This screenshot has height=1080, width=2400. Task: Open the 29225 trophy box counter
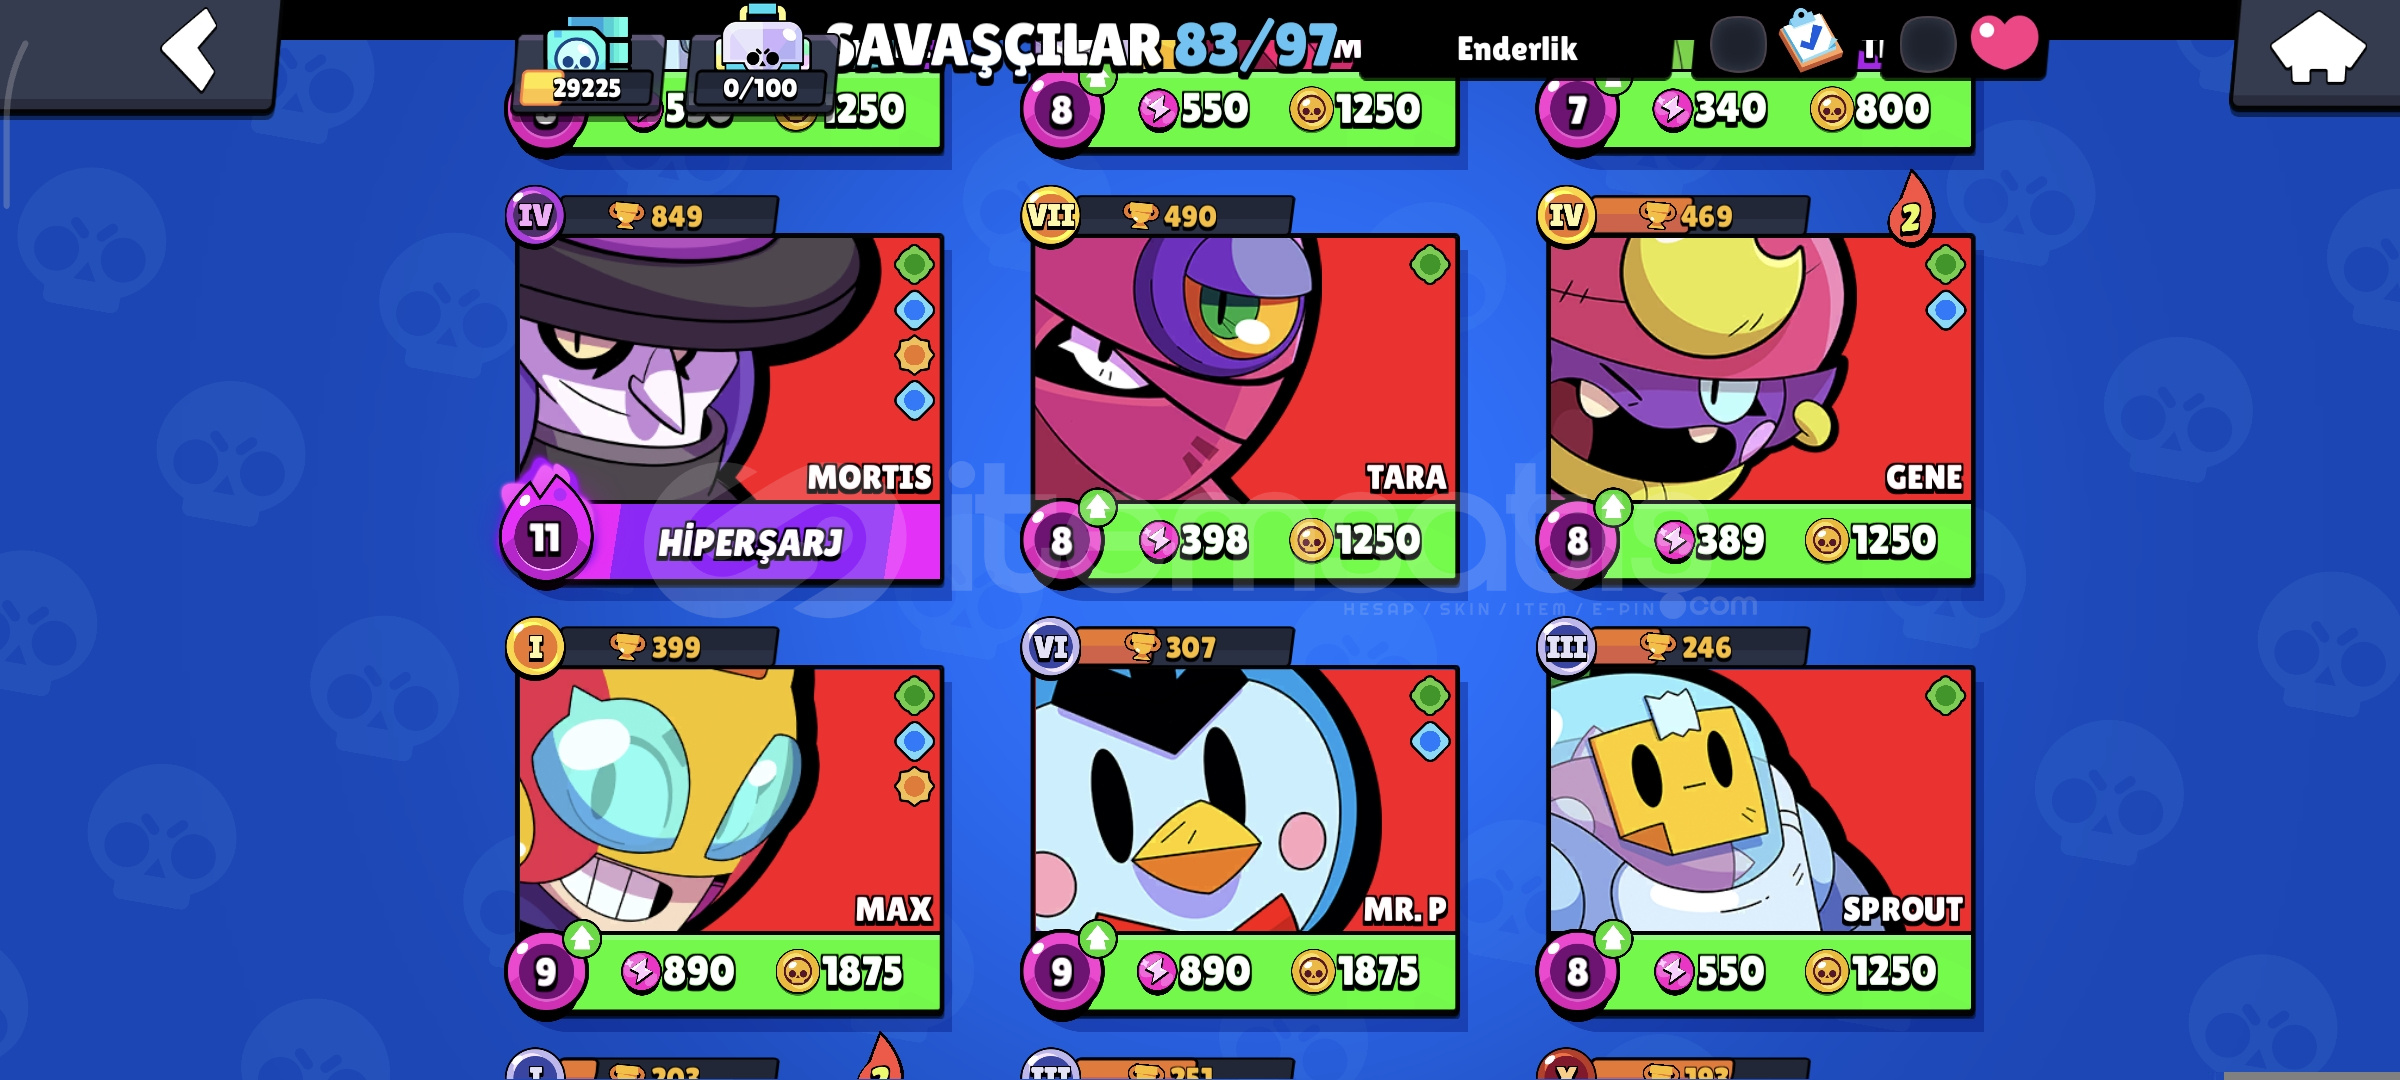585,62
